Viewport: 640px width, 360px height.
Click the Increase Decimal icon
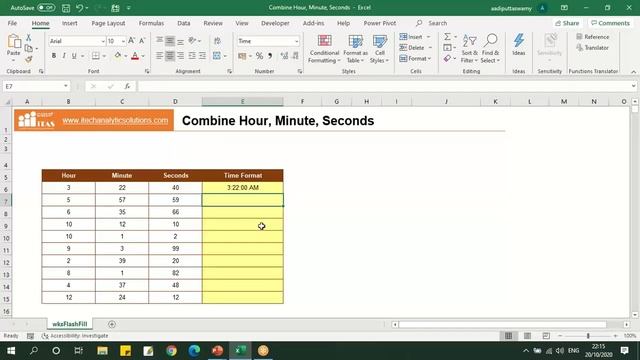click(284, 56)
